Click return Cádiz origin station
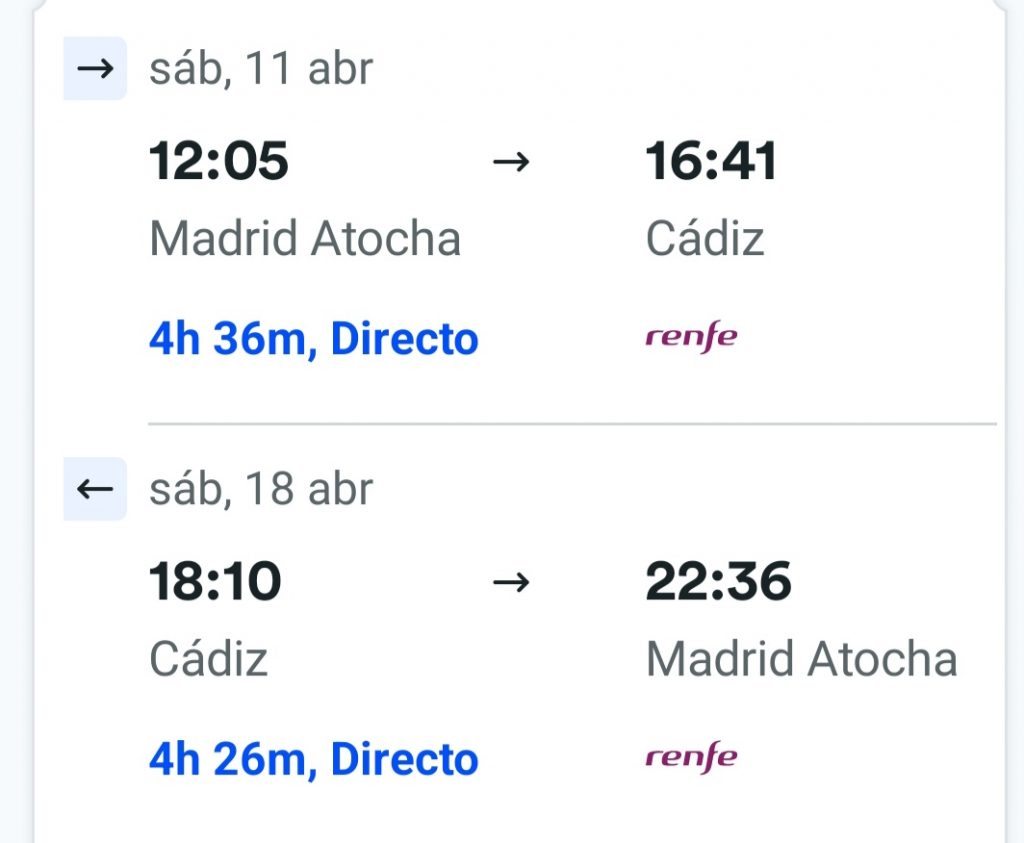1024x843 pixels. [208, 659]
